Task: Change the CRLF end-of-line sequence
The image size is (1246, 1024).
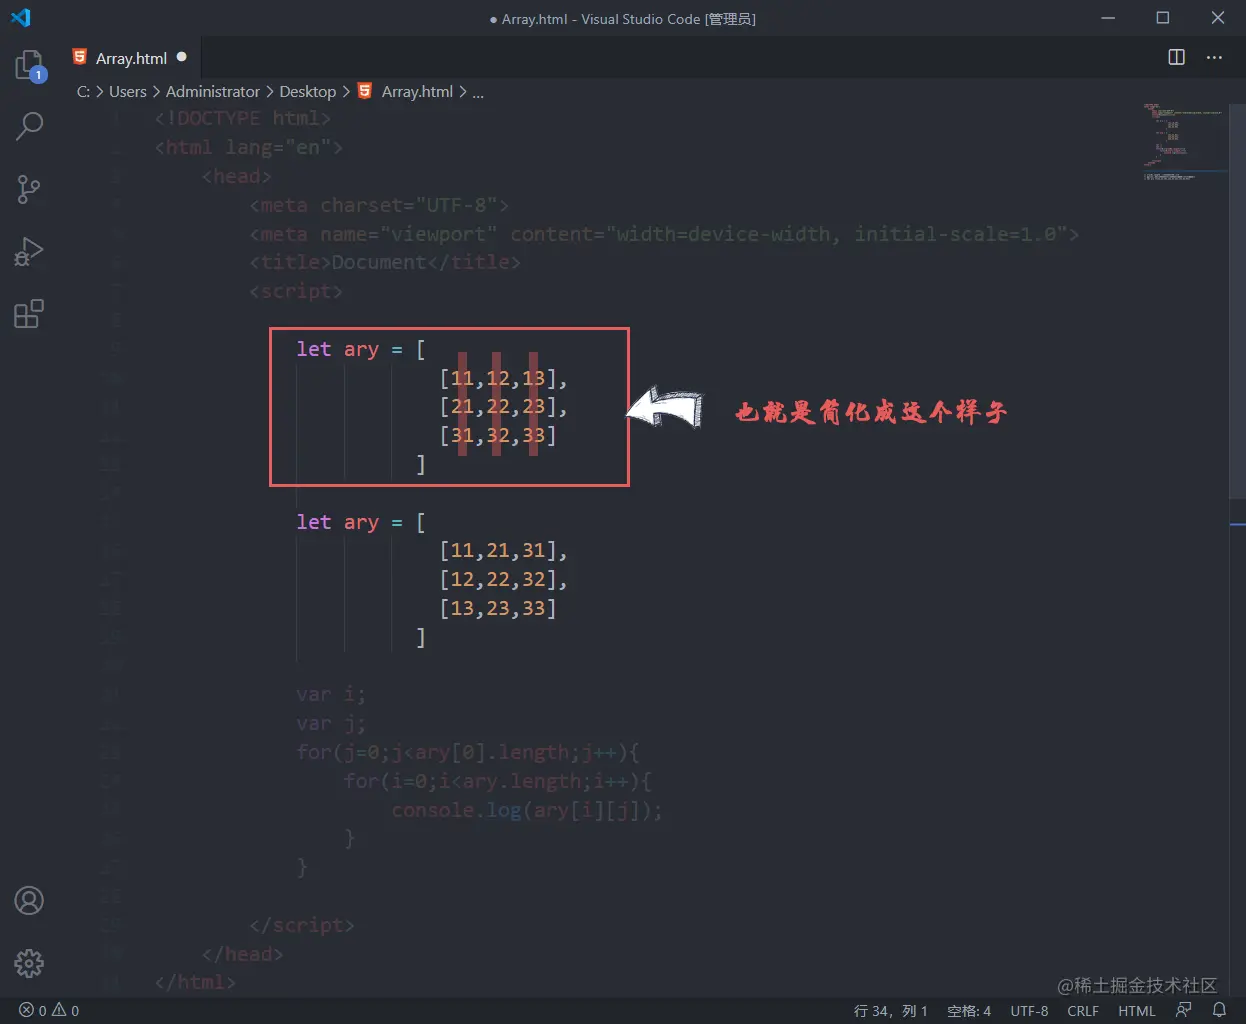Action: (x=1083, y=1010)
